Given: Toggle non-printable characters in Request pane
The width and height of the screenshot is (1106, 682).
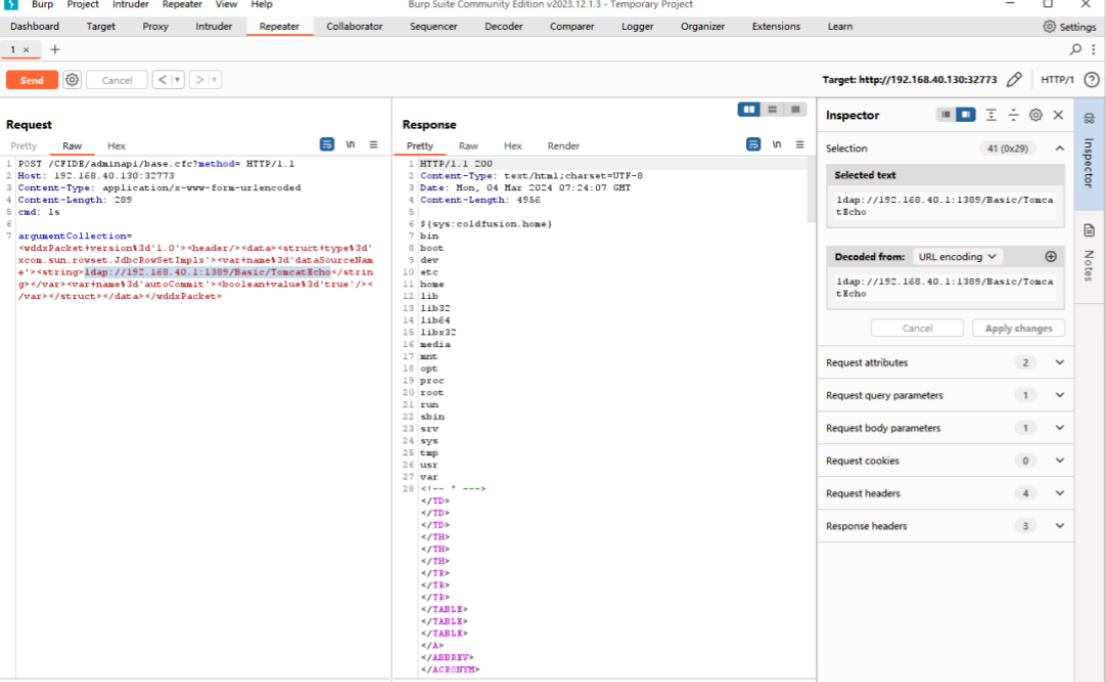Looking at the screenshot, I should (x=351, y=144).
